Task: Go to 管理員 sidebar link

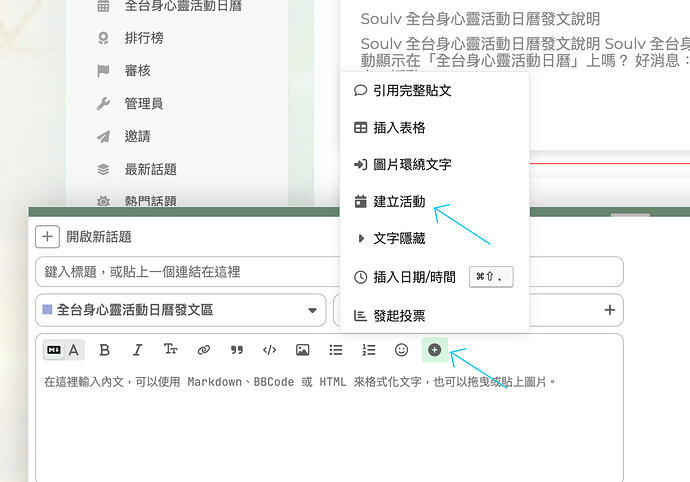Action: click(143, 104)
